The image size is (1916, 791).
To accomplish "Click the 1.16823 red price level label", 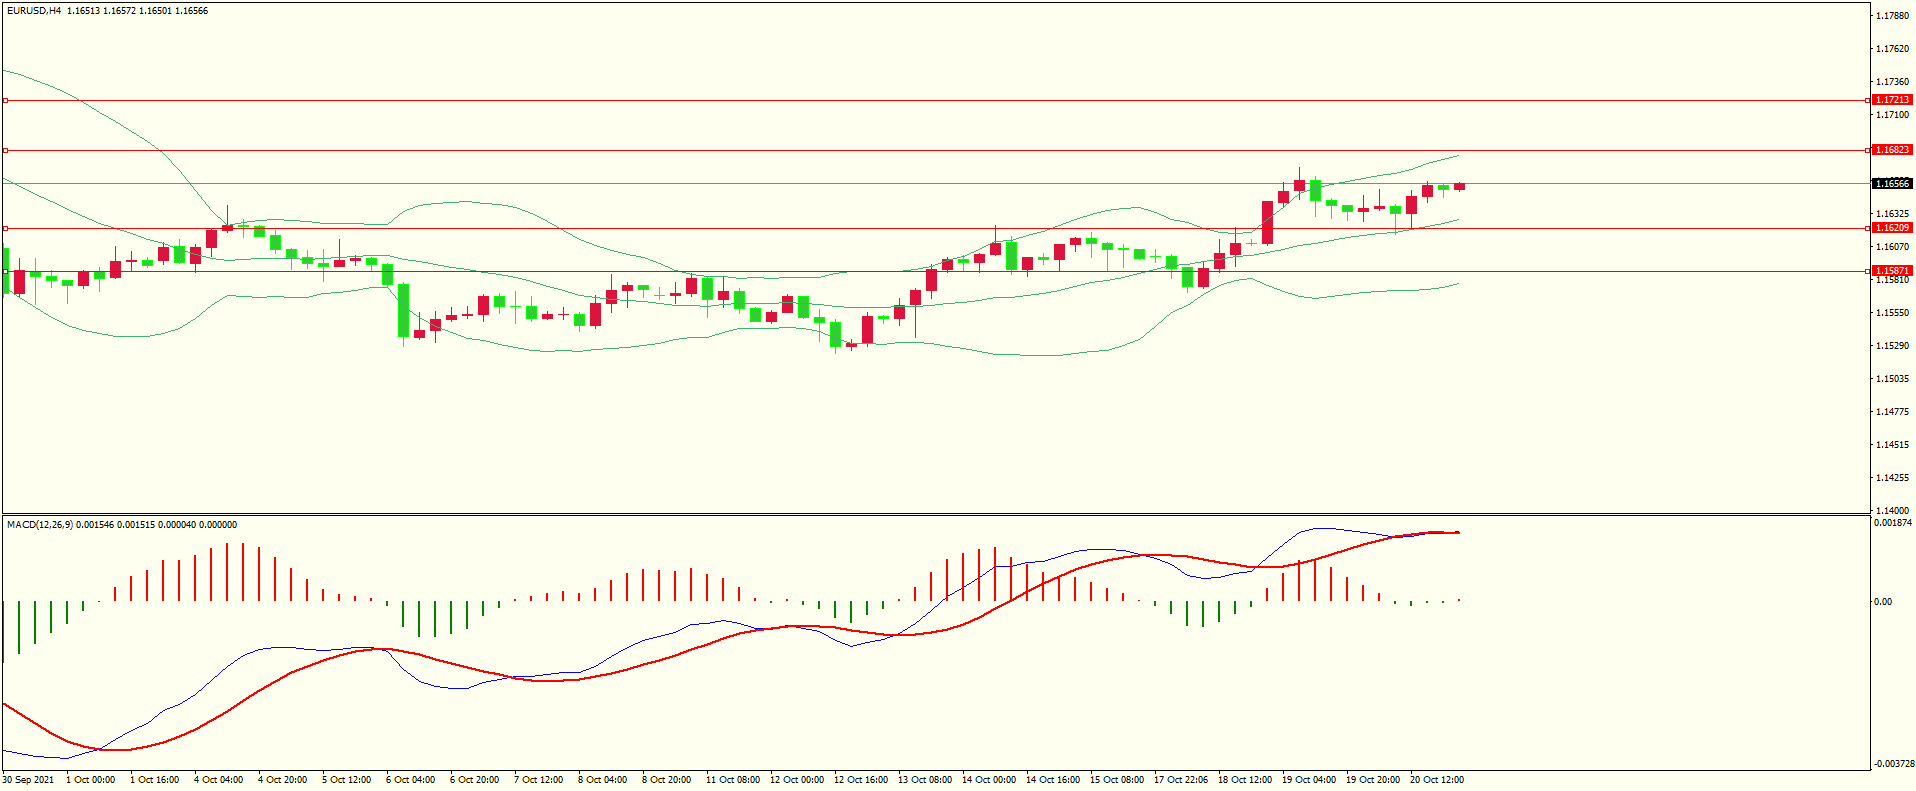I will click(1891, 150).
